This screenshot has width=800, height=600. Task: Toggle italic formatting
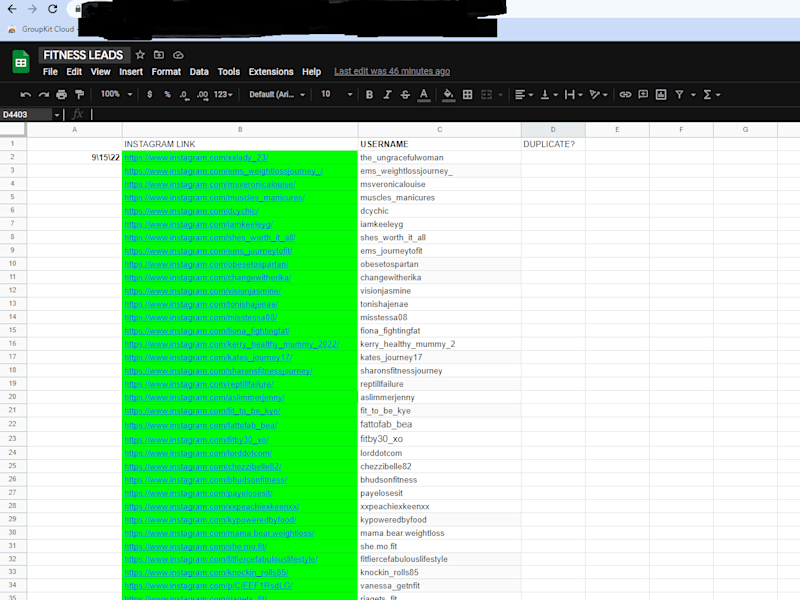pos(387,94)
